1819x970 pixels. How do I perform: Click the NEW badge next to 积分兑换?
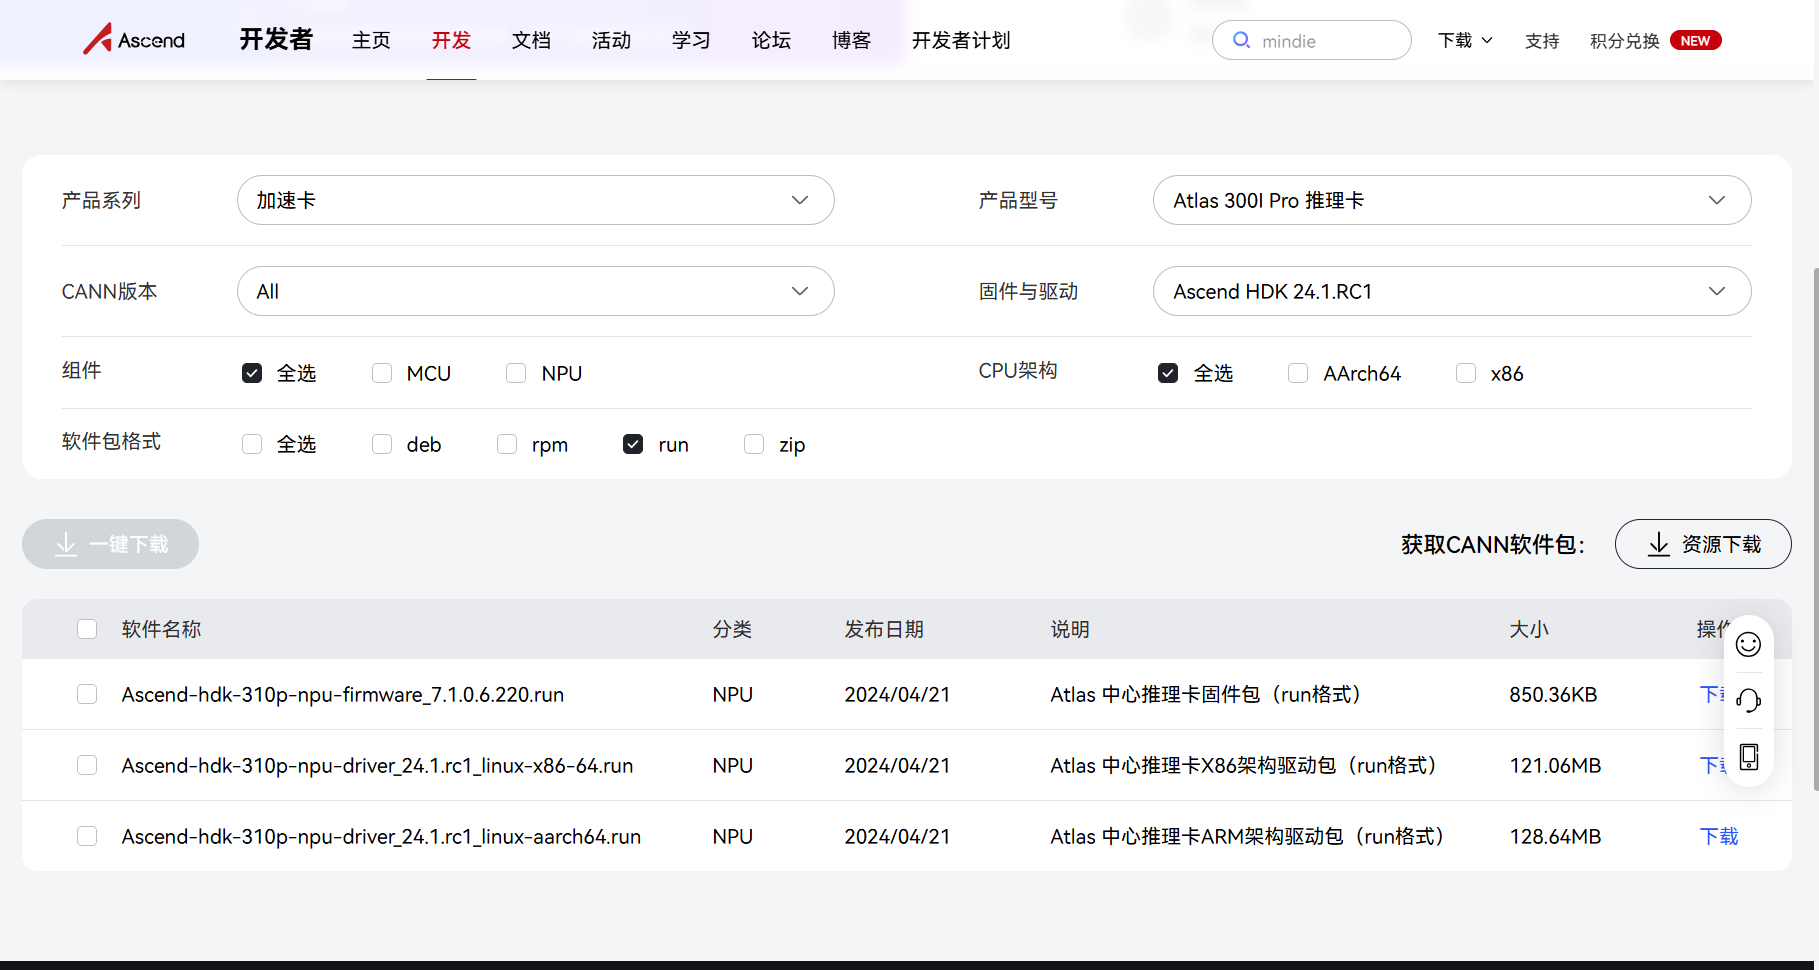1695,40
